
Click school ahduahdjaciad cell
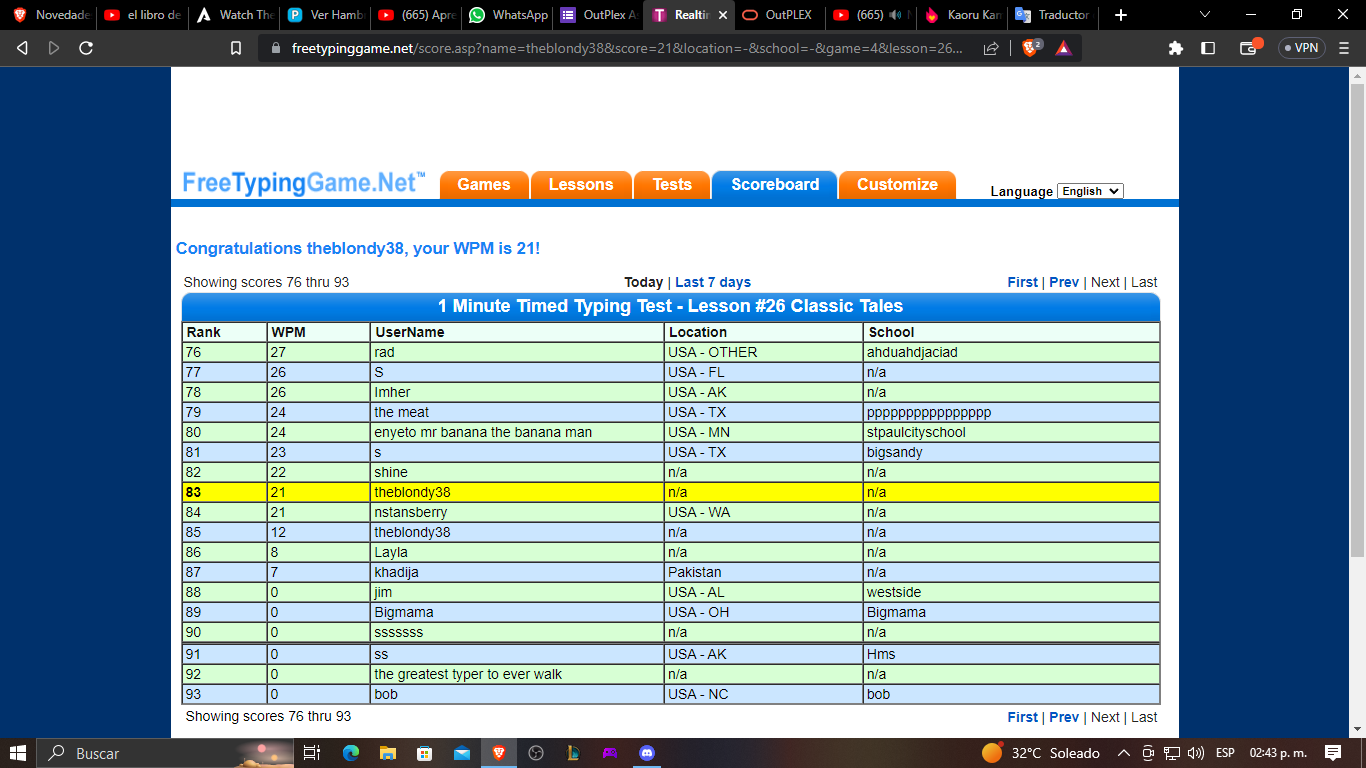click(x=1011, y=352)
